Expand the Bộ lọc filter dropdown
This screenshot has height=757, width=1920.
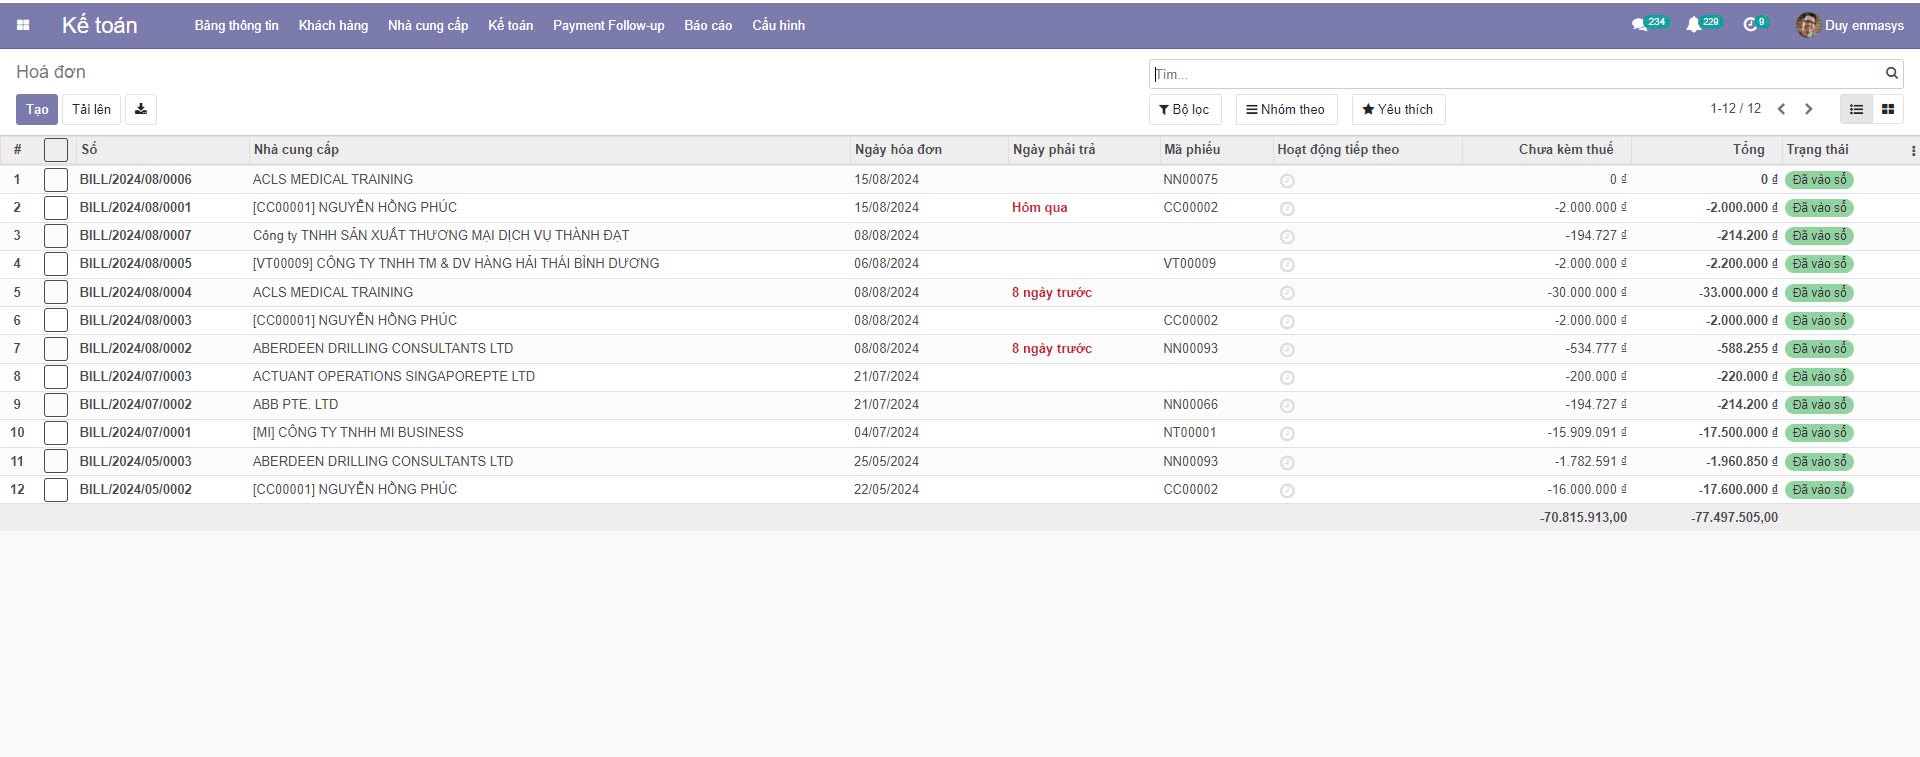point(1184,109)
